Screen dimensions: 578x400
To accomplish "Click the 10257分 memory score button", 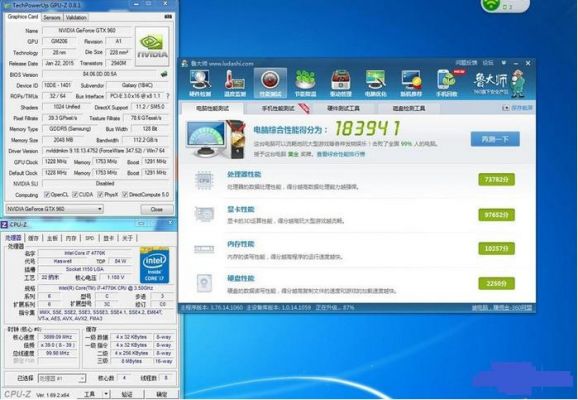I will point(497,248).
